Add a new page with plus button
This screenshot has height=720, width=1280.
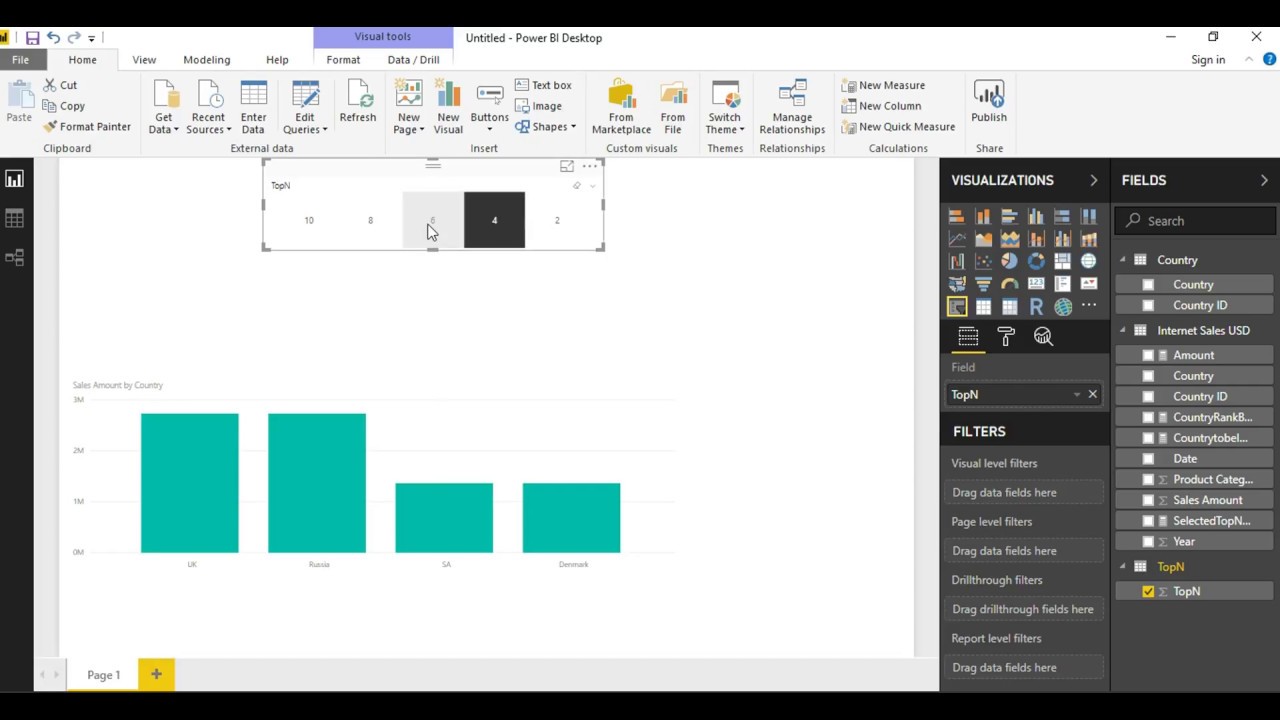point(156,675)
